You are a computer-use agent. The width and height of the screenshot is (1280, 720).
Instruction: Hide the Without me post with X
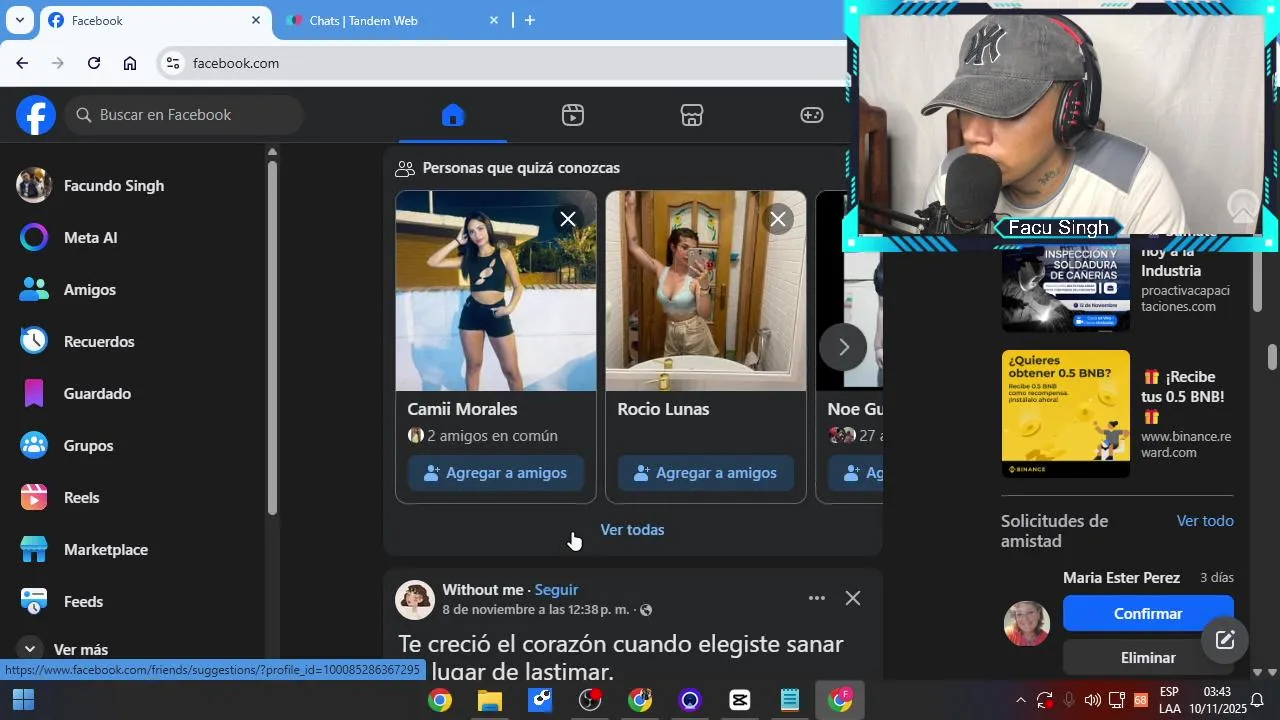pos(853,598)
